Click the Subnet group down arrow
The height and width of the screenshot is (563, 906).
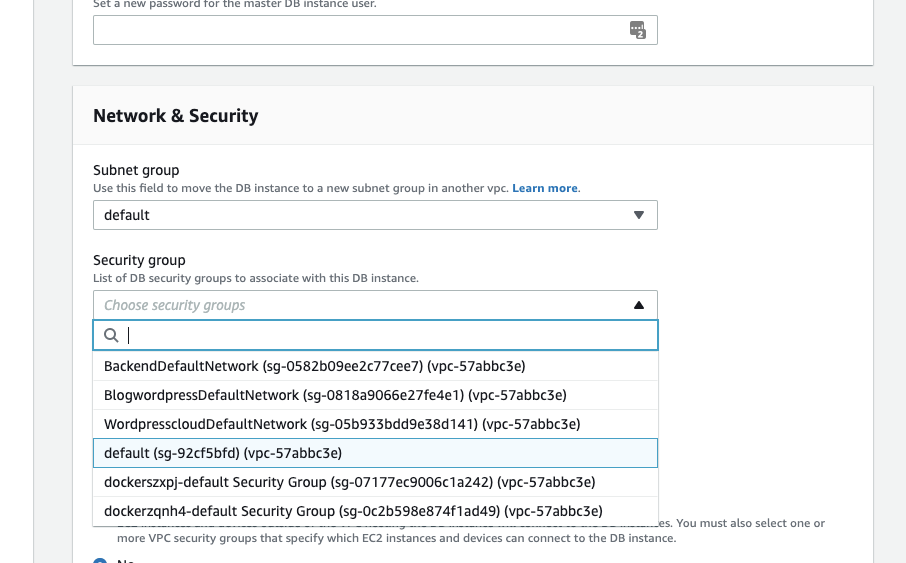click(x=639, y=215)
